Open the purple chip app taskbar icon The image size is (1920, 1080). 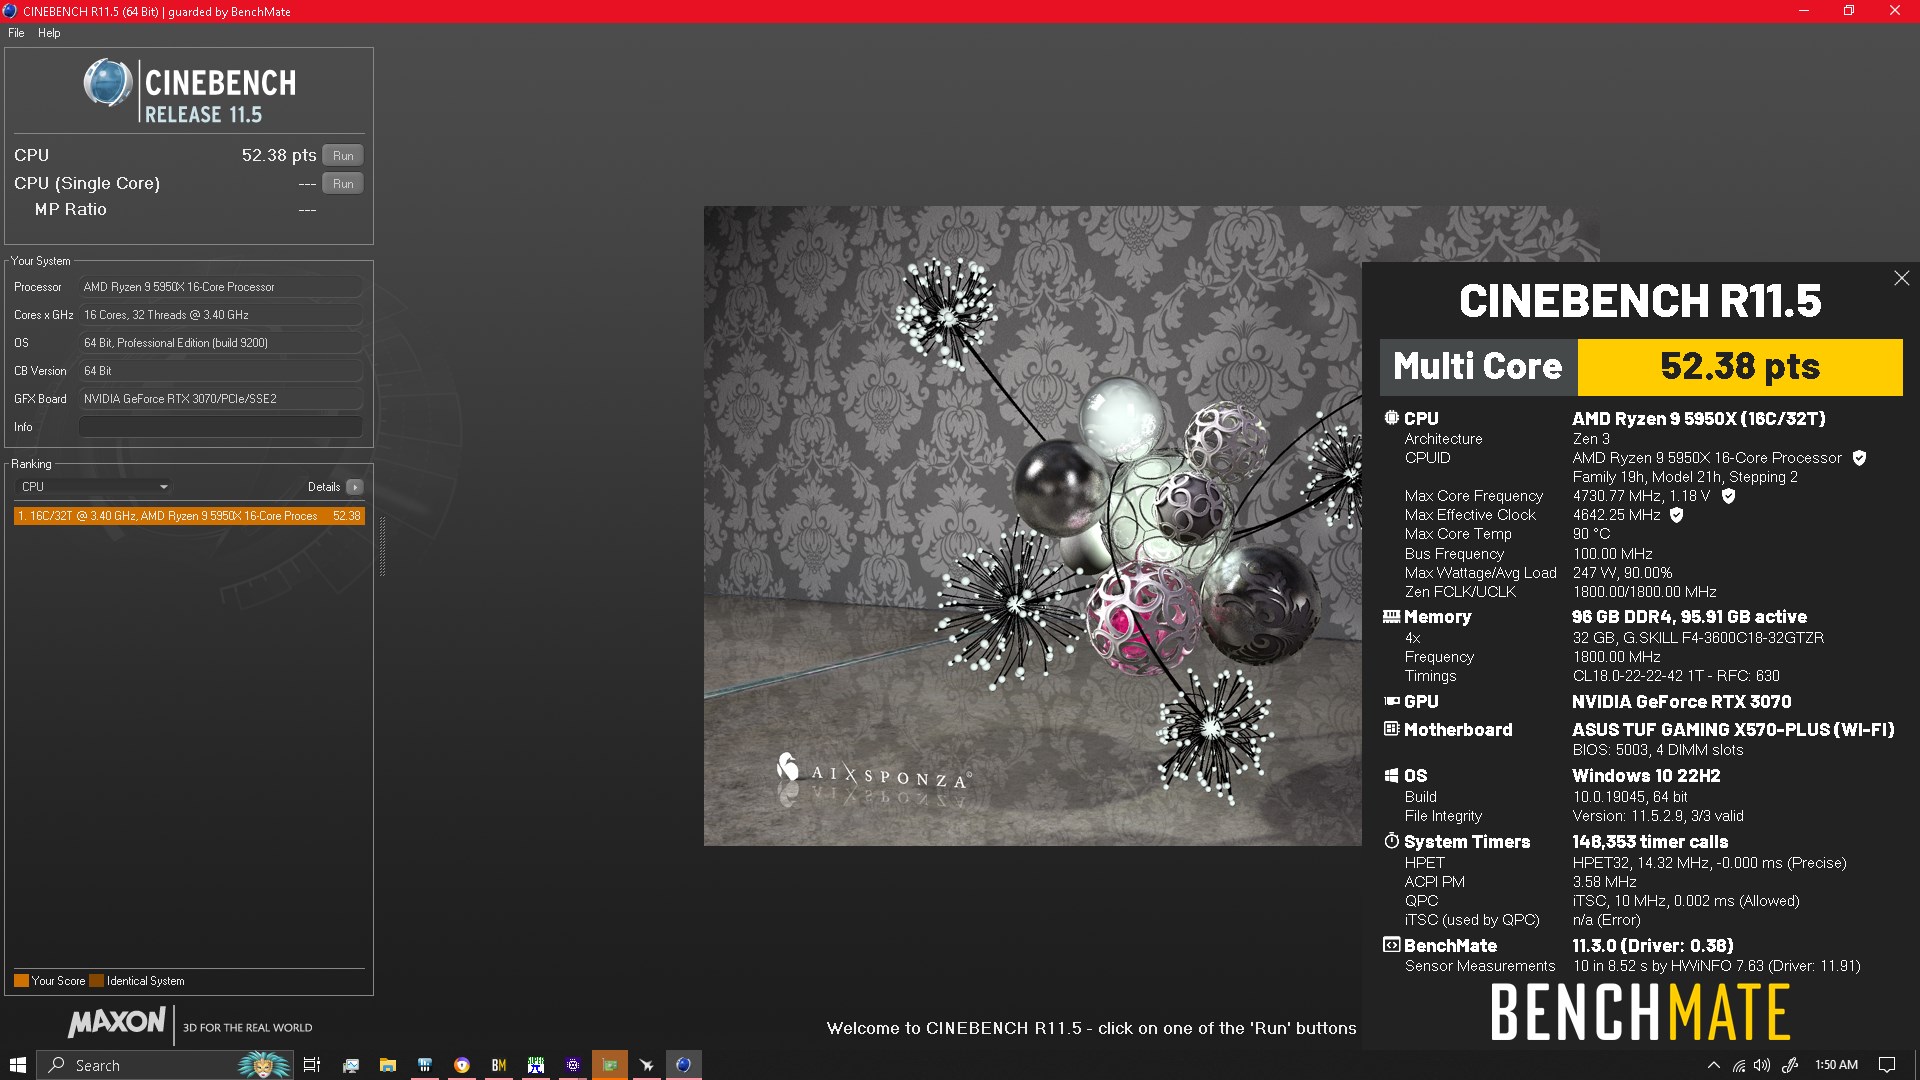pos(573,1065)
